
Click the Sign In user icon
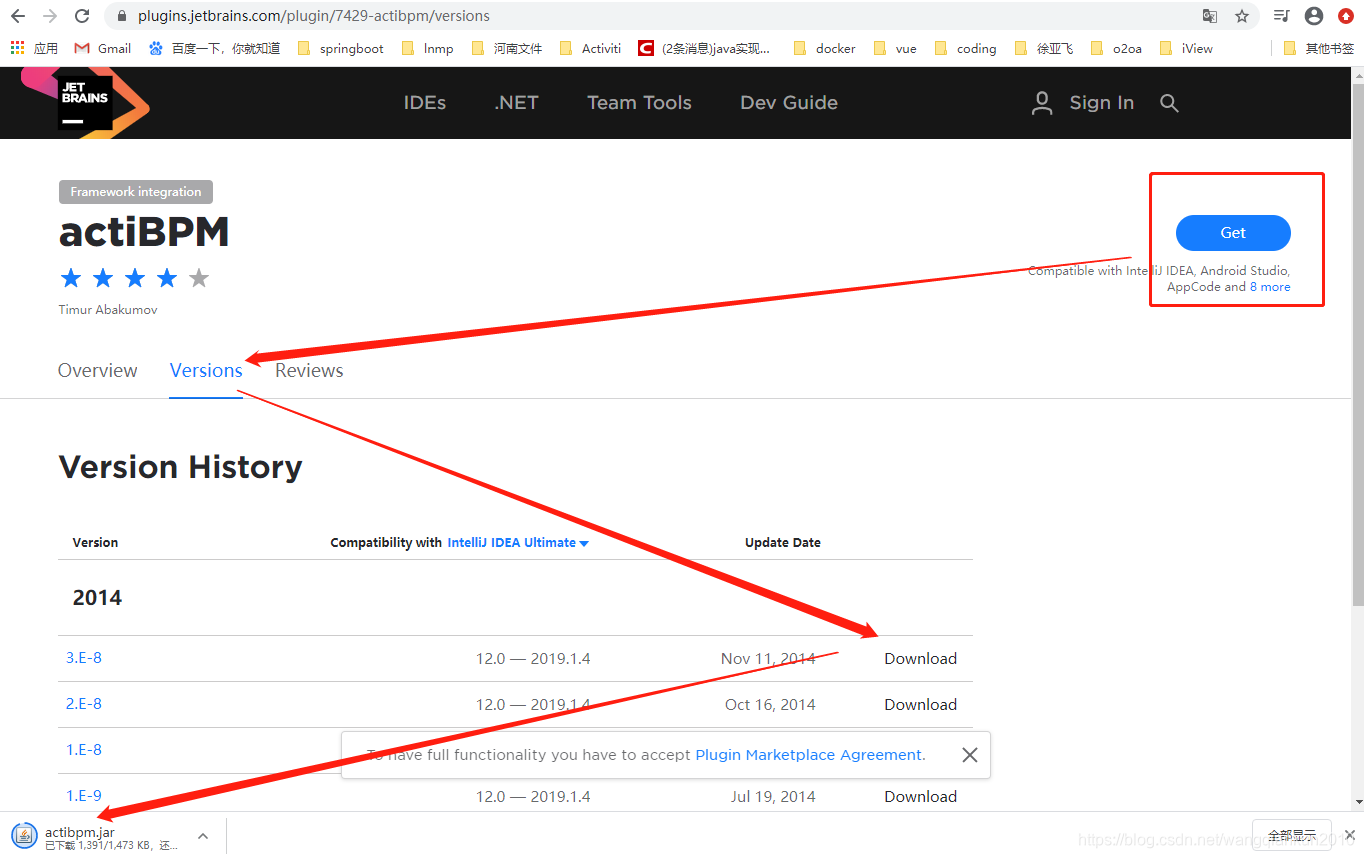point(1042,103)
